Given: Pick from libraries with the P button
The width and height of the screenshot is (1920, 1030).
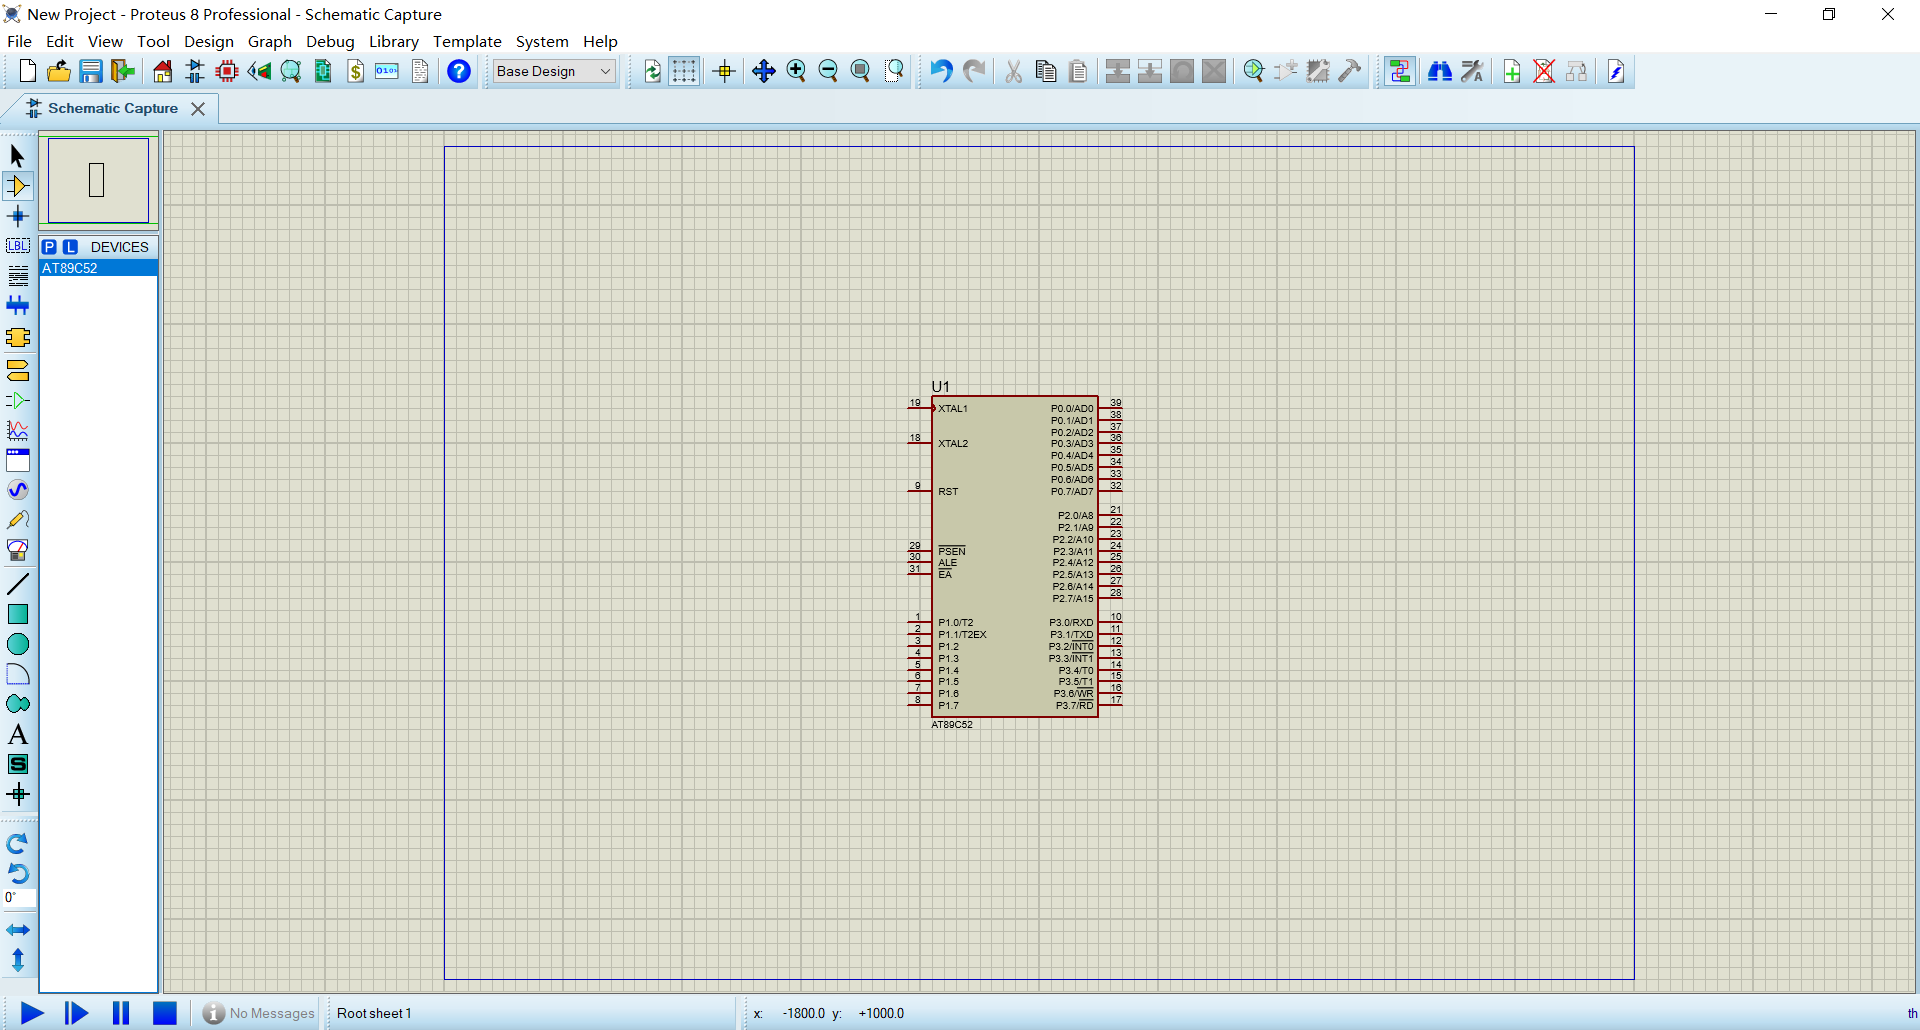Looking at the screenshot, I should coord(50,247).
